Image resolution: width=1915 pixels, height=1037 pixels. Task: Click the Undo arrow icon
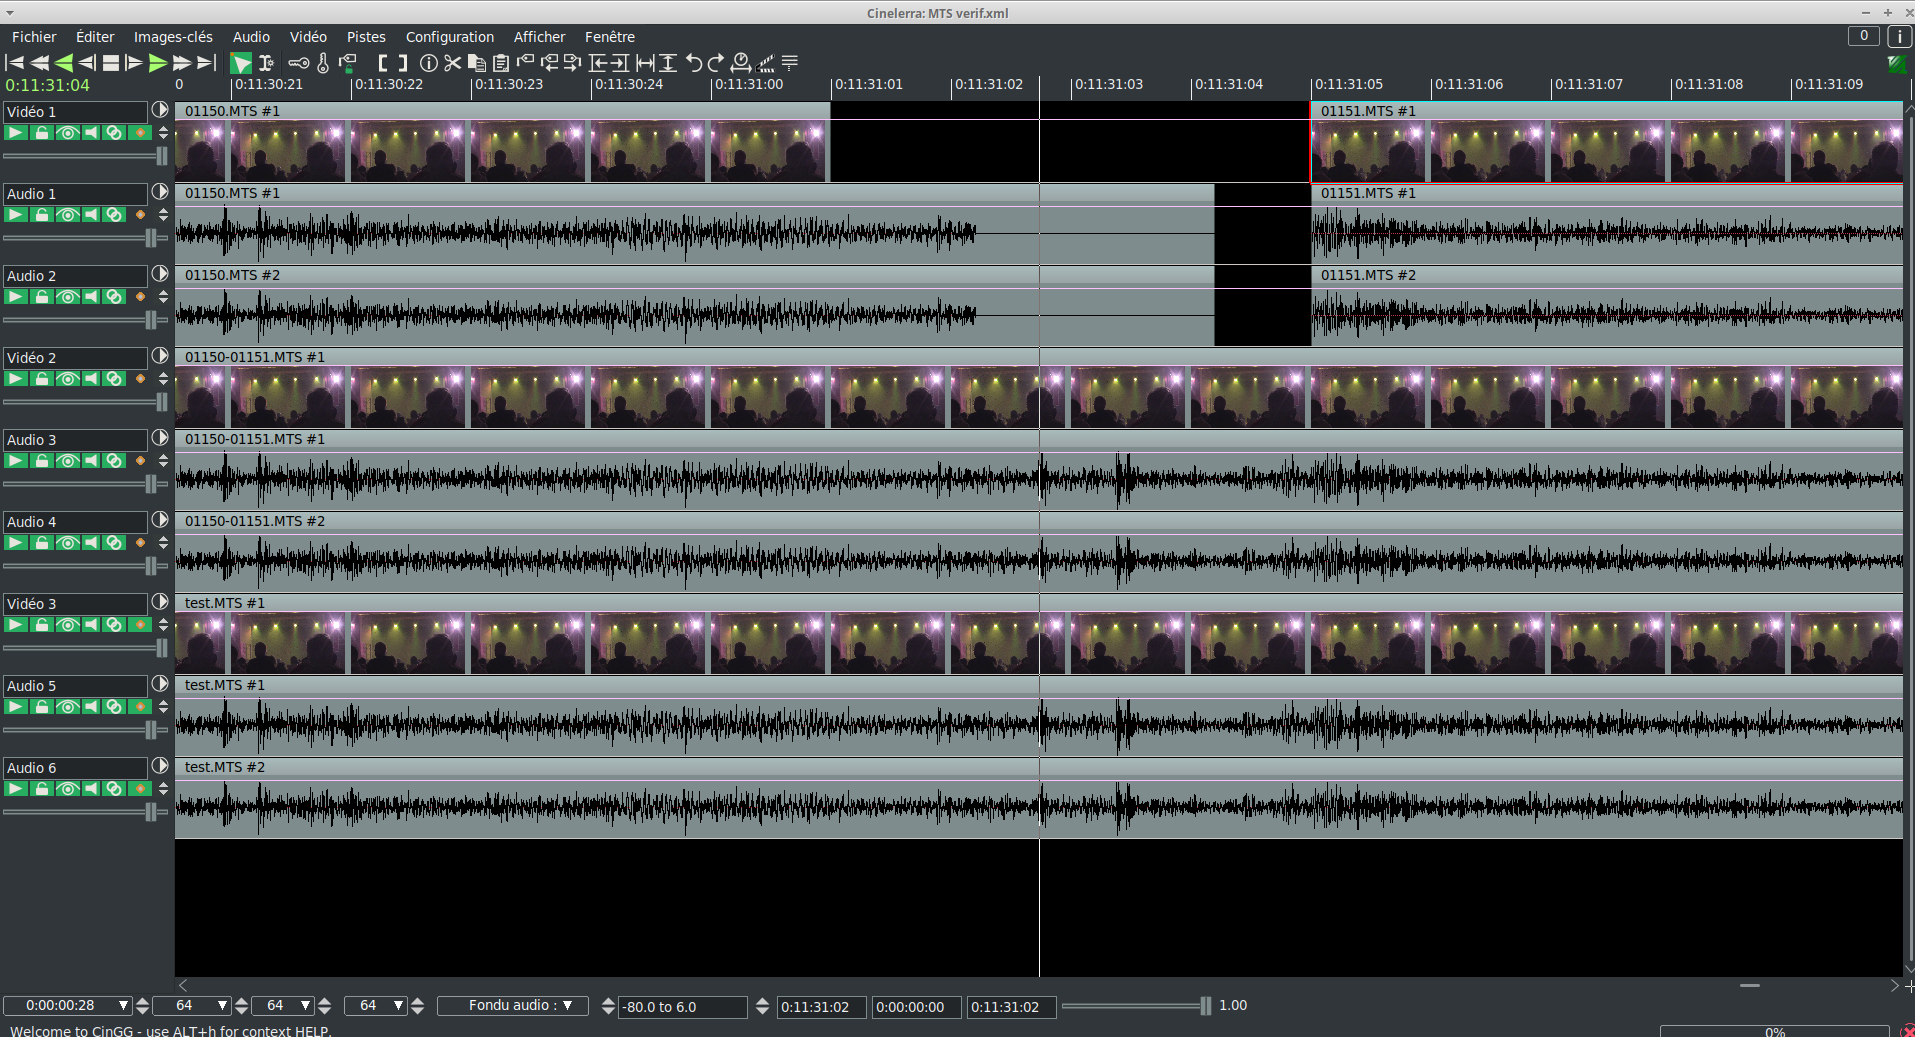point(693,63)
